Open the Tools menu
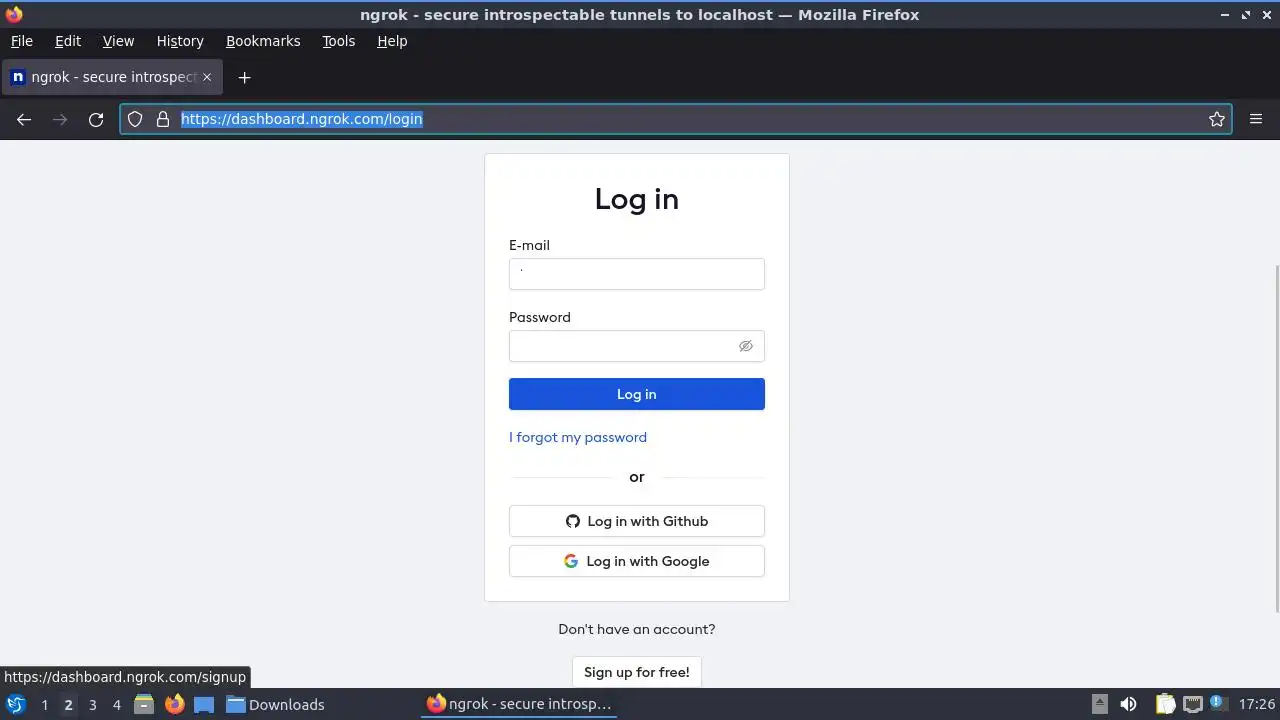The height and width of the screenshot is (720, 1280). [338, 41]
